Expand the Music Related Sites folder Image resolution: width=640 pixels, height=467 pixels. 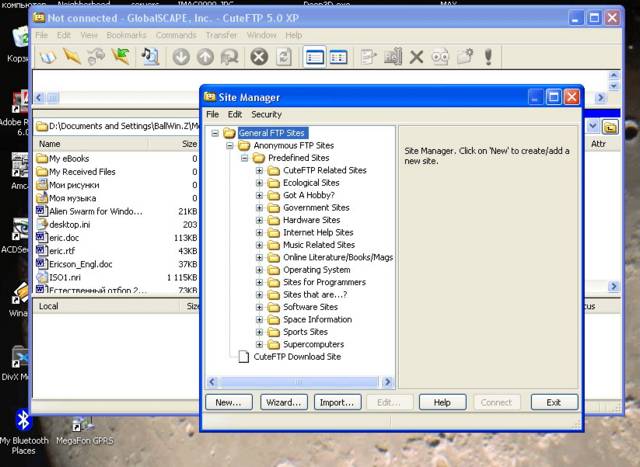[x=259, y=245]
